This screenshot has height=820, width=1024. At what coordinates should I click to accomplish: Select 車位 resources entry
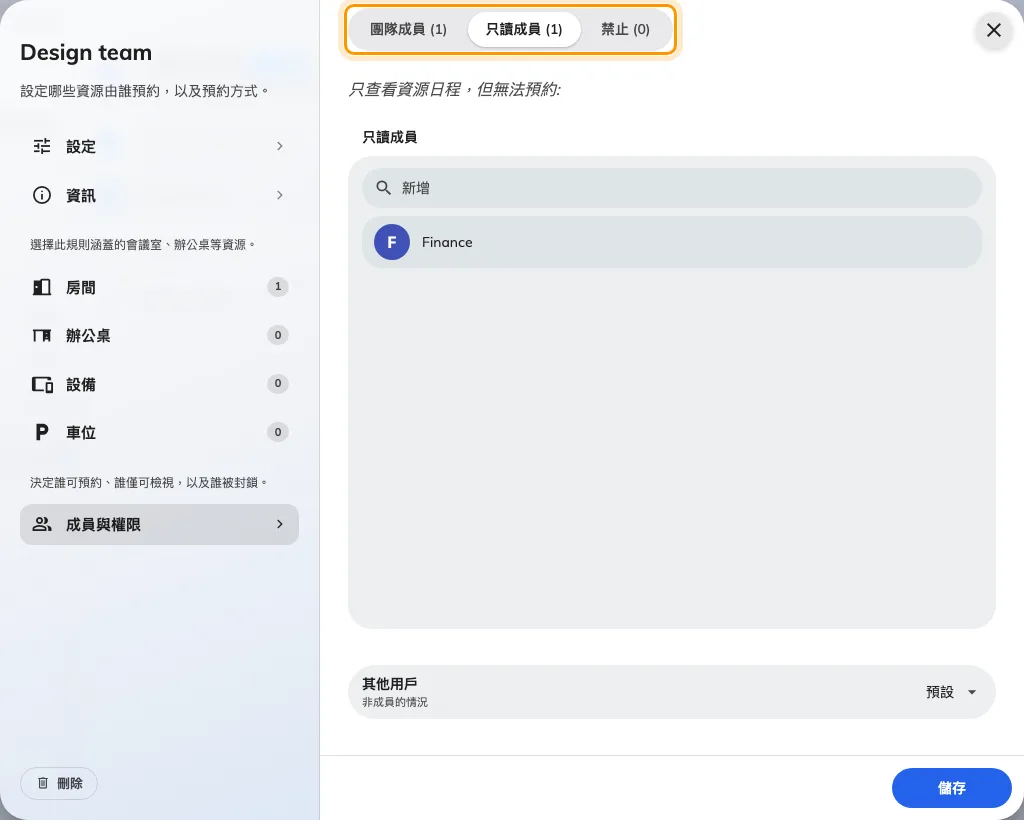point(159,432)
